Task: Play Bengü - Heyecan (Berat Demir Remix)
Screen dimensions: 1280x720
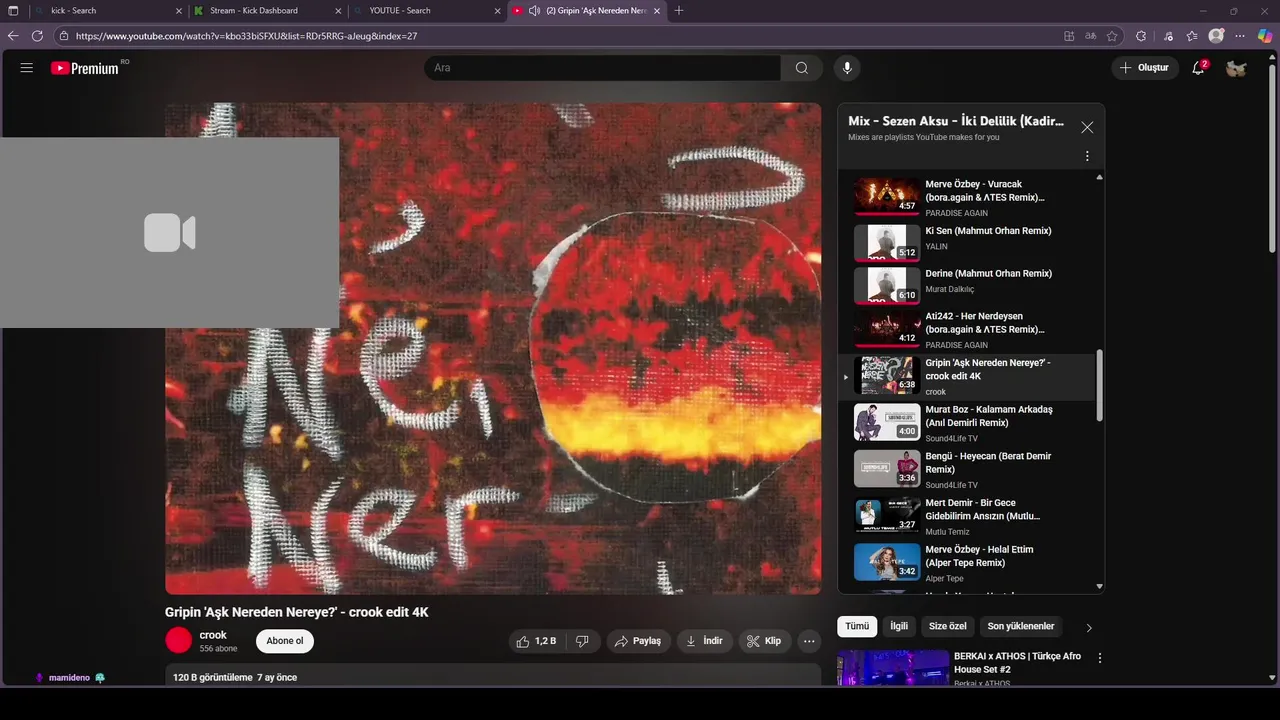Action: tap(968, 469)
